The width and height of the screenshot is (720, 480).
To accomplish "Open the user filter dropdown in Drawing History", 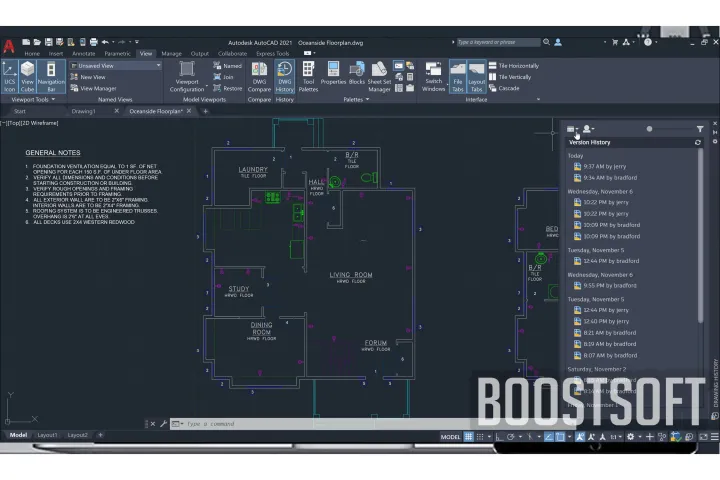I will pos(588,129).
